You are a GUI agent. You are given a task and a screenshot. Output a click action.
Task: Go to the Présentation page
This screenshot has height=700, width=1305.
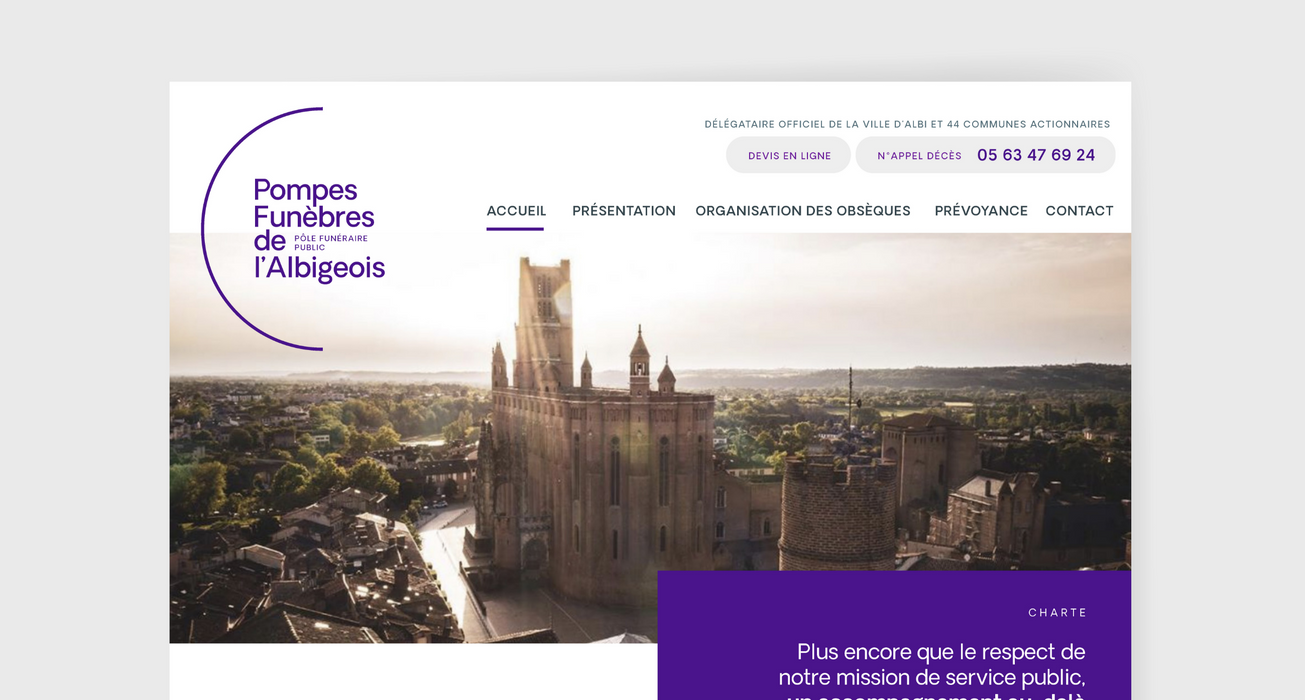(x=624, y=211)
